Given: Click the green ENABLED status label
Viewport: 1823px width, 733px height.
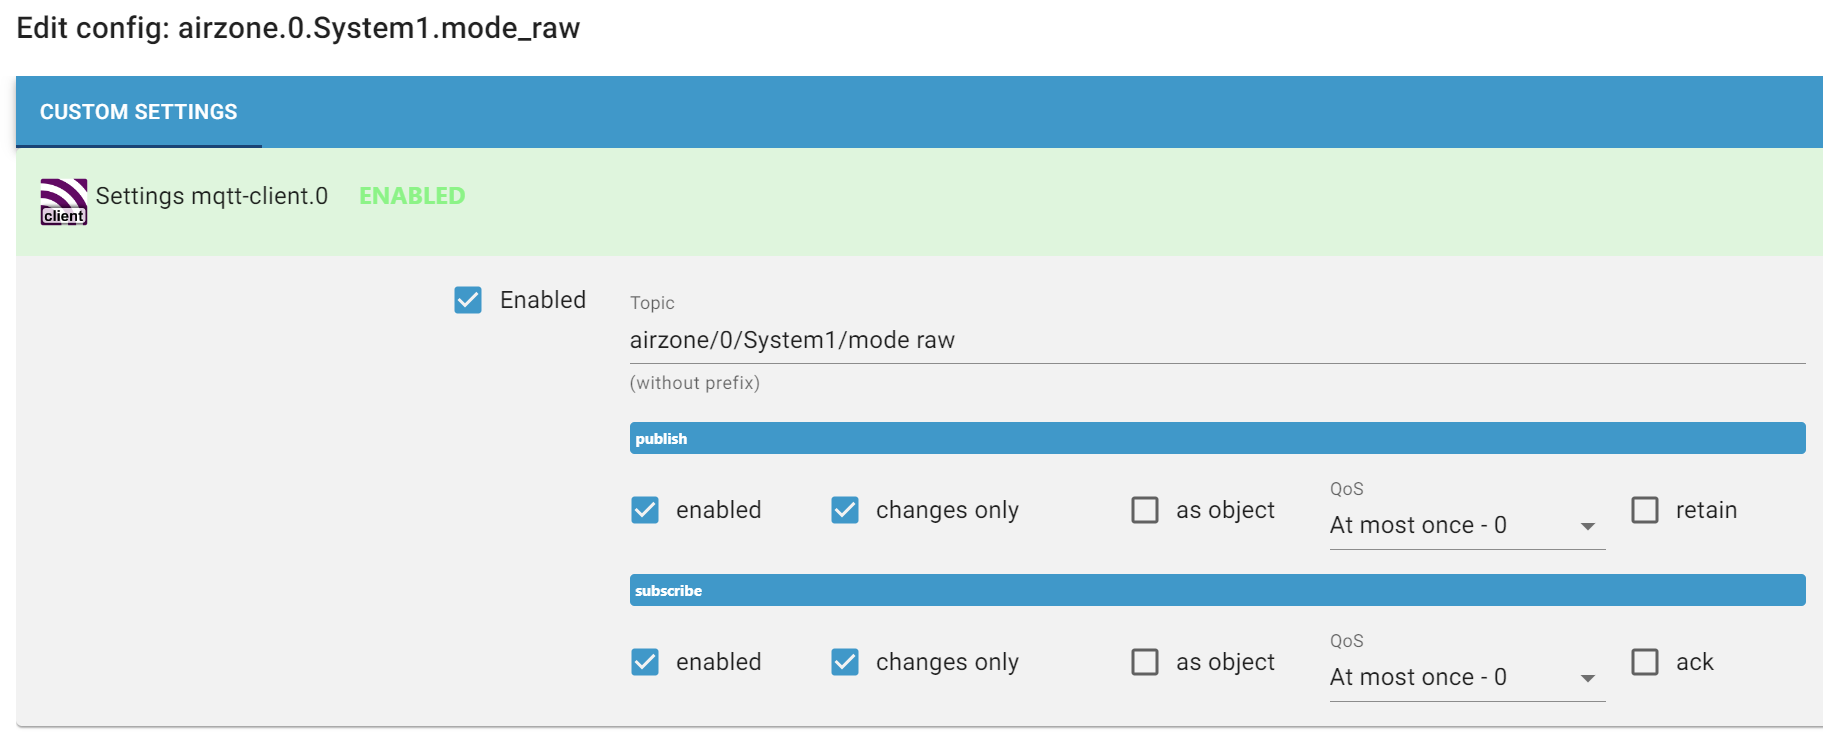Looking at the screenshot, I should [x=412, y=196].
